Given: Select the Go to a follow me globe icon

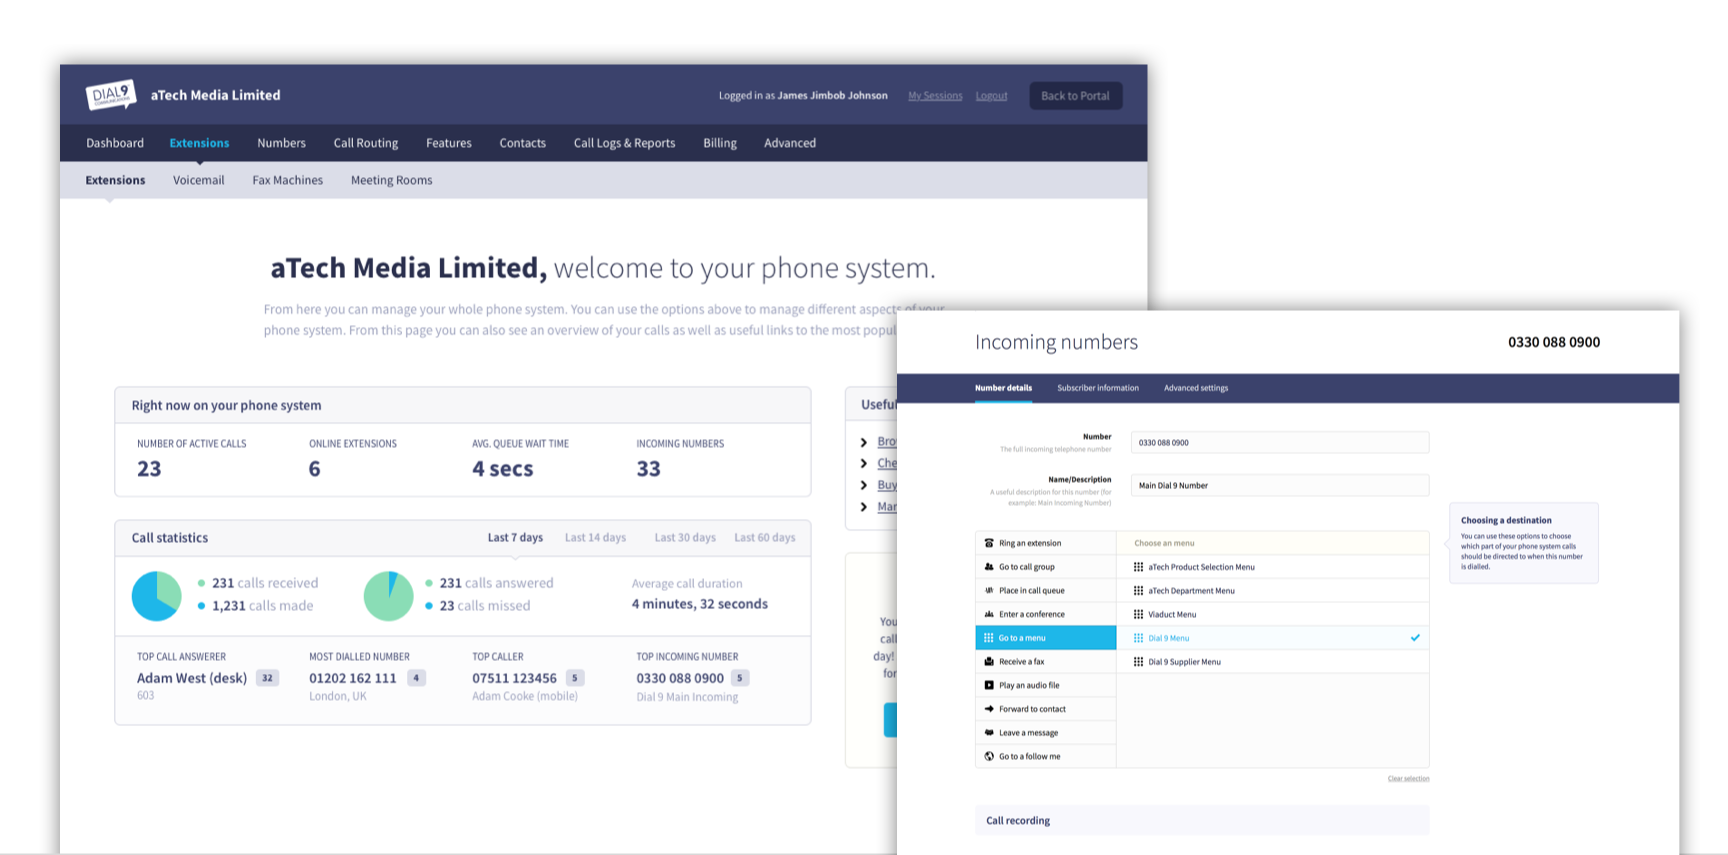Looking at the screenshot, I should click(989, 756).
